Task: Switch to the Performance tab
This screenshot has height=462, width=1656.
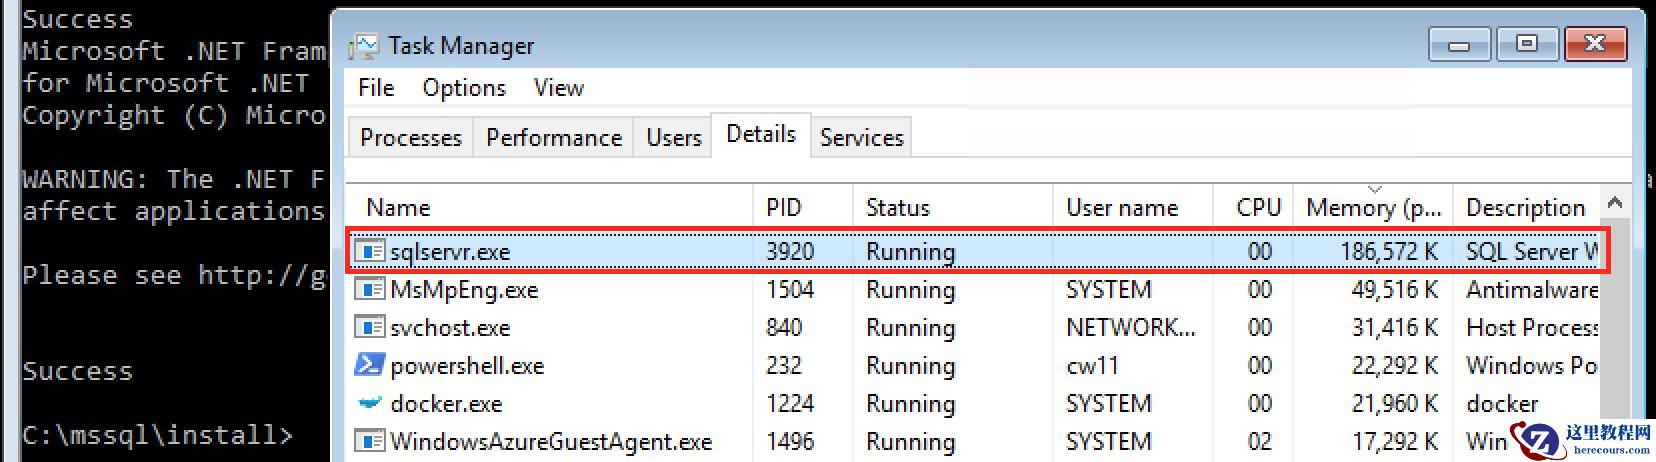Action: click(554, 137)
